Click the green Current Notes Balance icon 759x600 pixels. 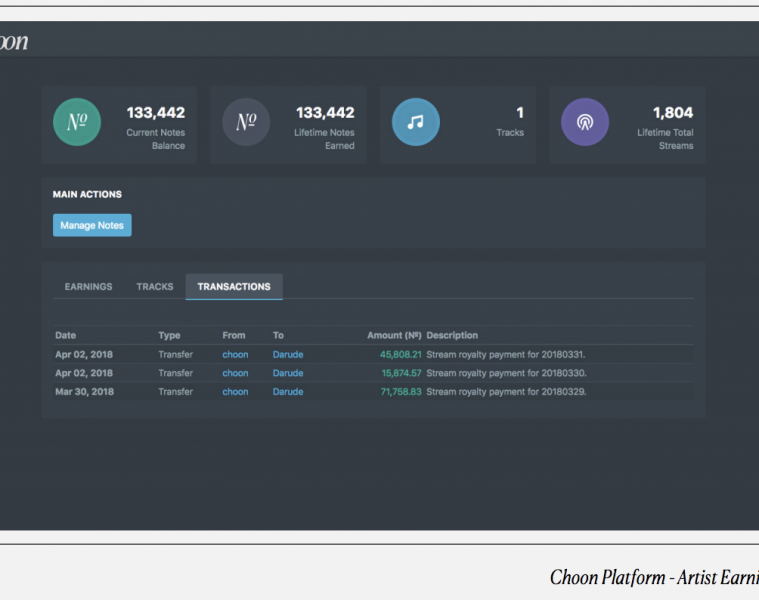tap(77, 122)
